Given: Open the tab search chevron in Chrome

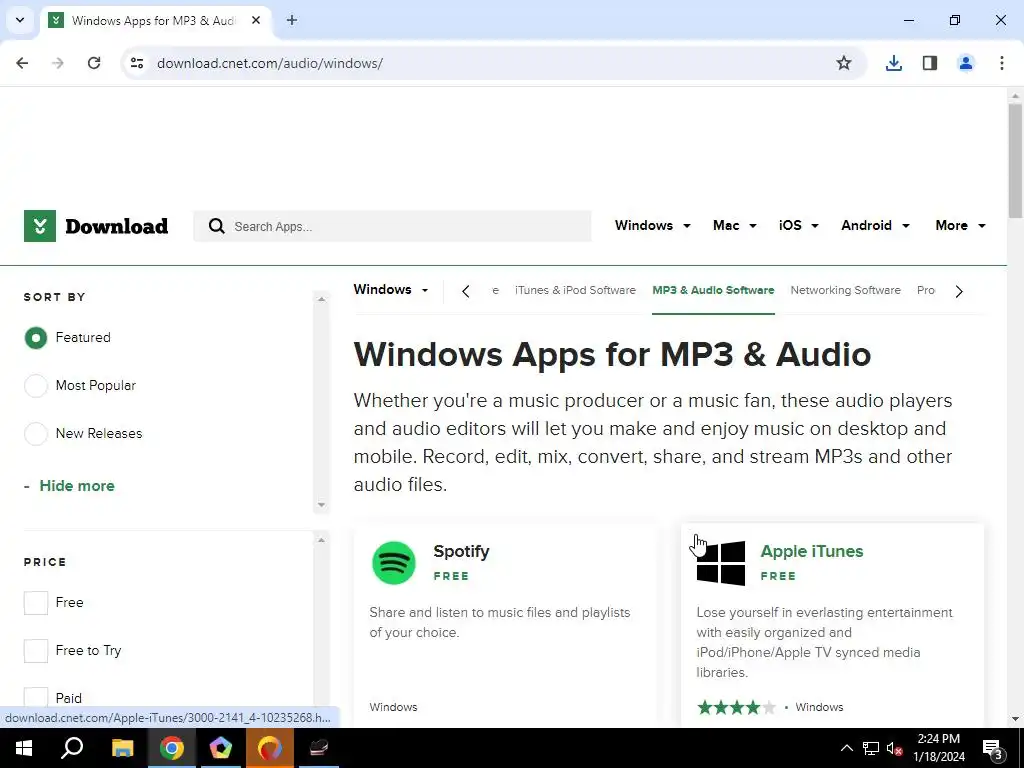Looking at the screenshot, I should pos(20,20).
